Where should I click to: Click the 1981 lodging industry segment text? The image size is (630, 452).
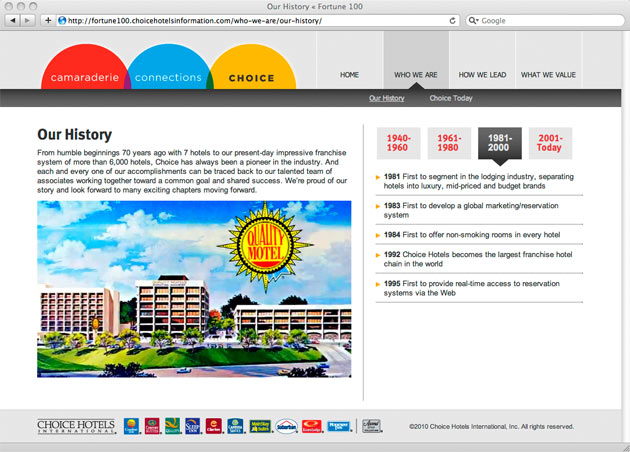pyautogui.click(x=479, y=181)
